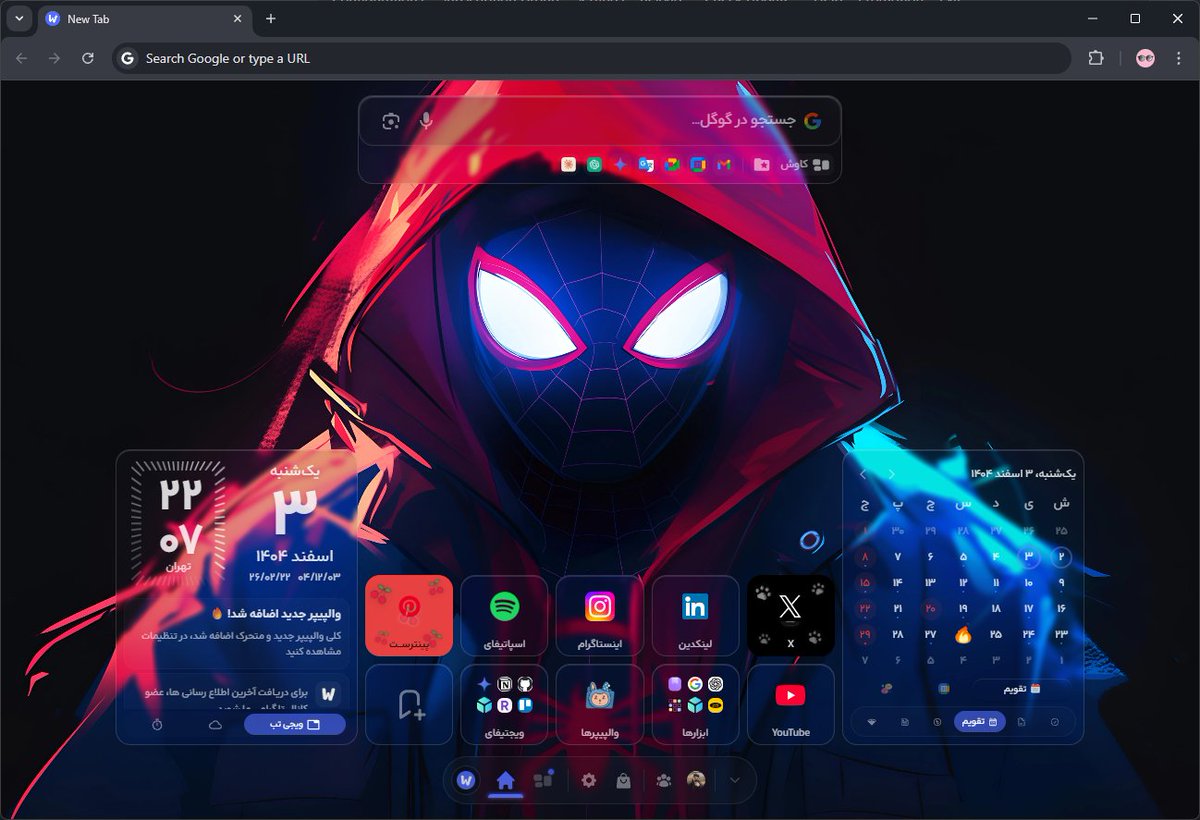The height and width of the screenshot is (820, 1200).
Task: Select day ۲ in the calendar
Action: 1061,556
